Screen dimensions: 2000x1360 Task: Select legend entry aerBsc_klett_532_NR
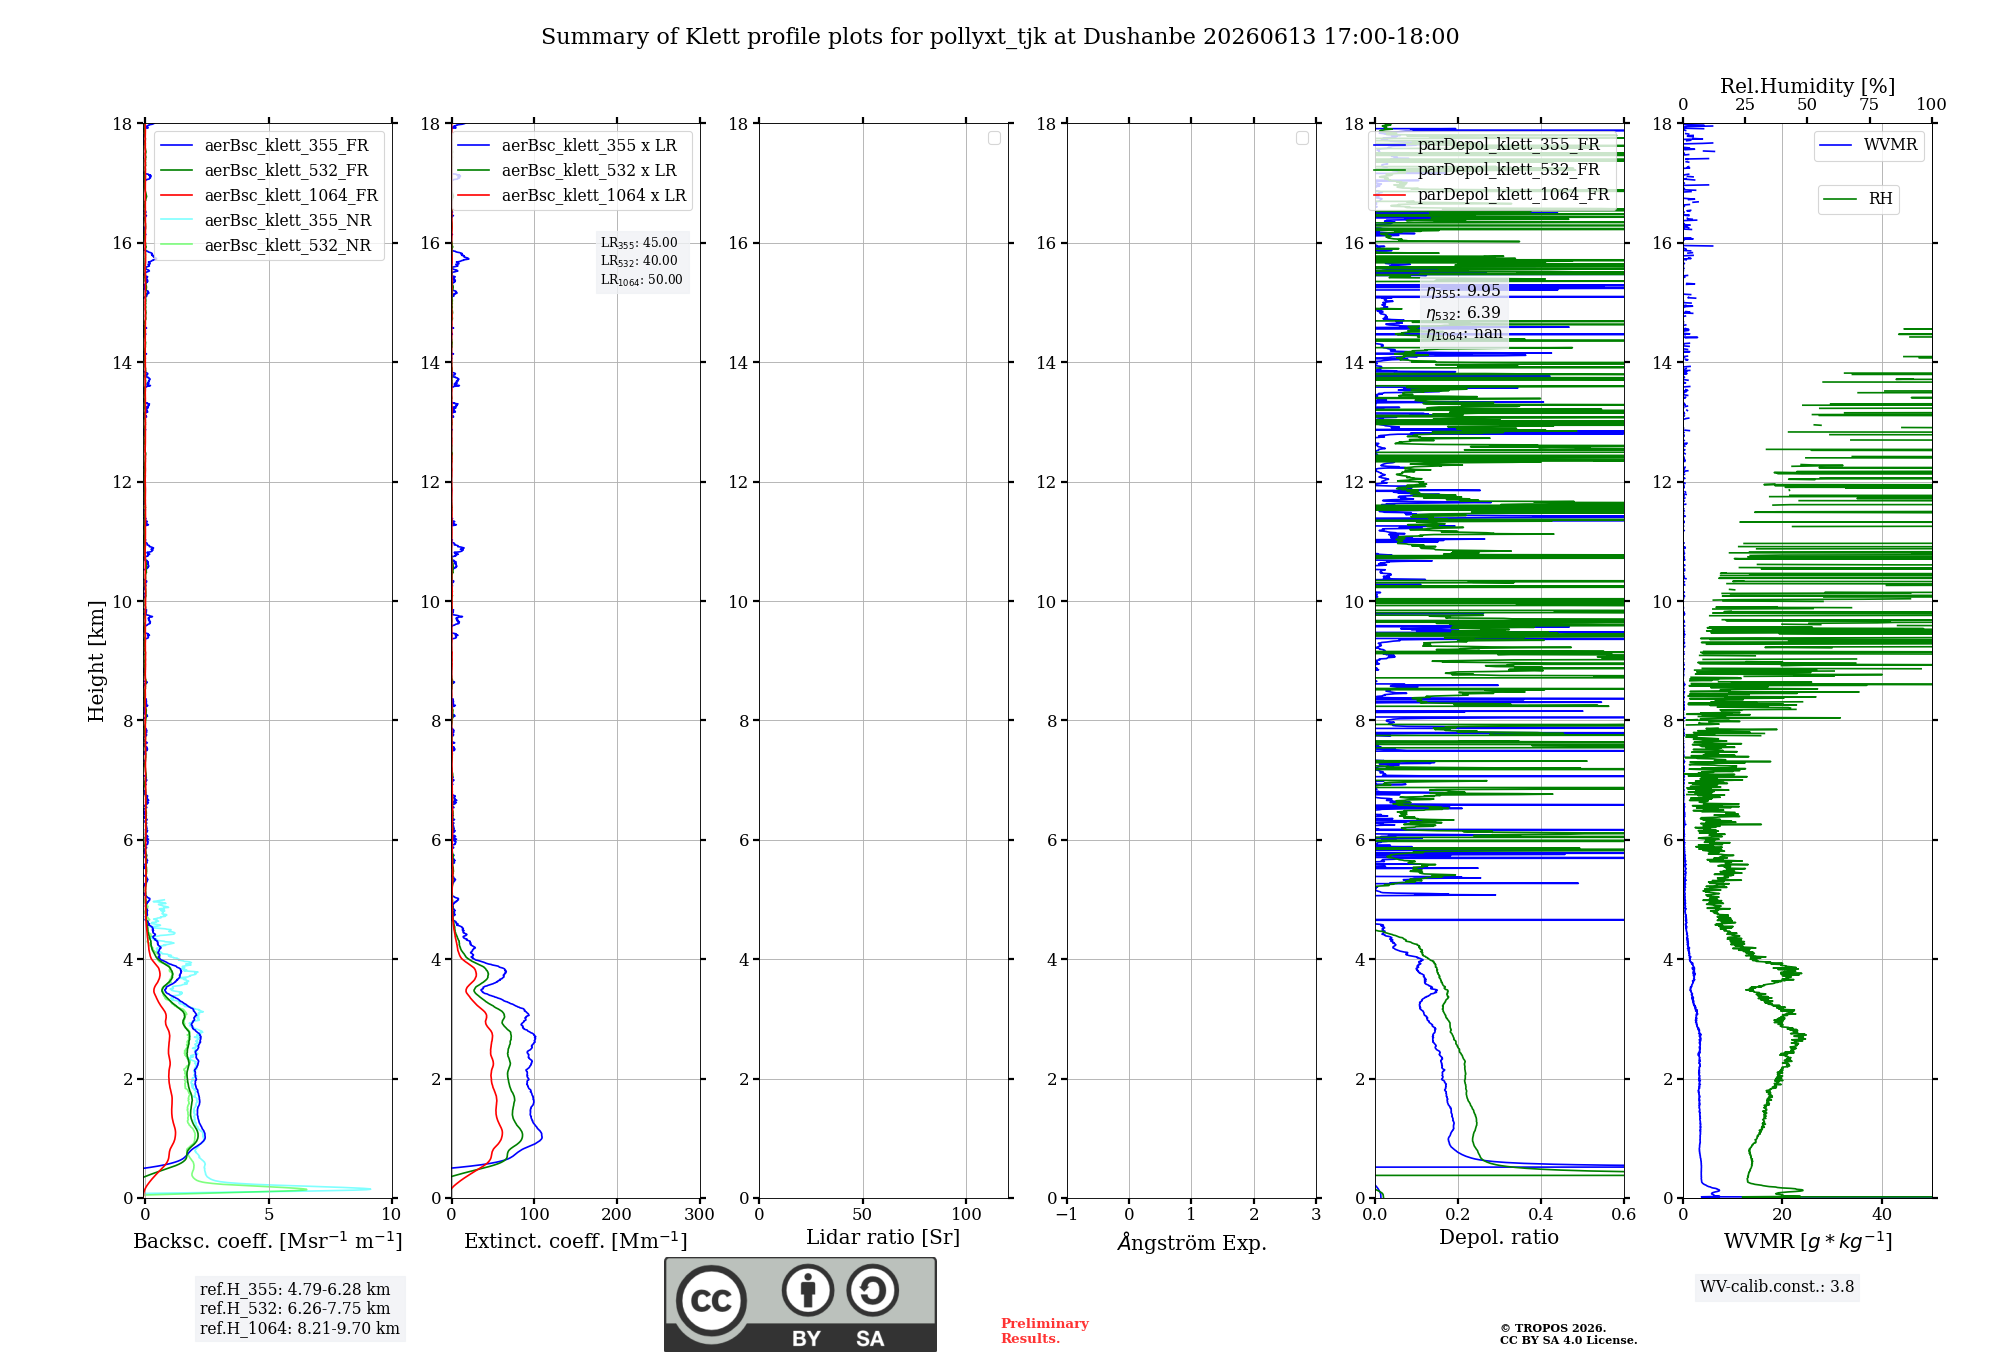pyautogui.click(x=268, y=246)
